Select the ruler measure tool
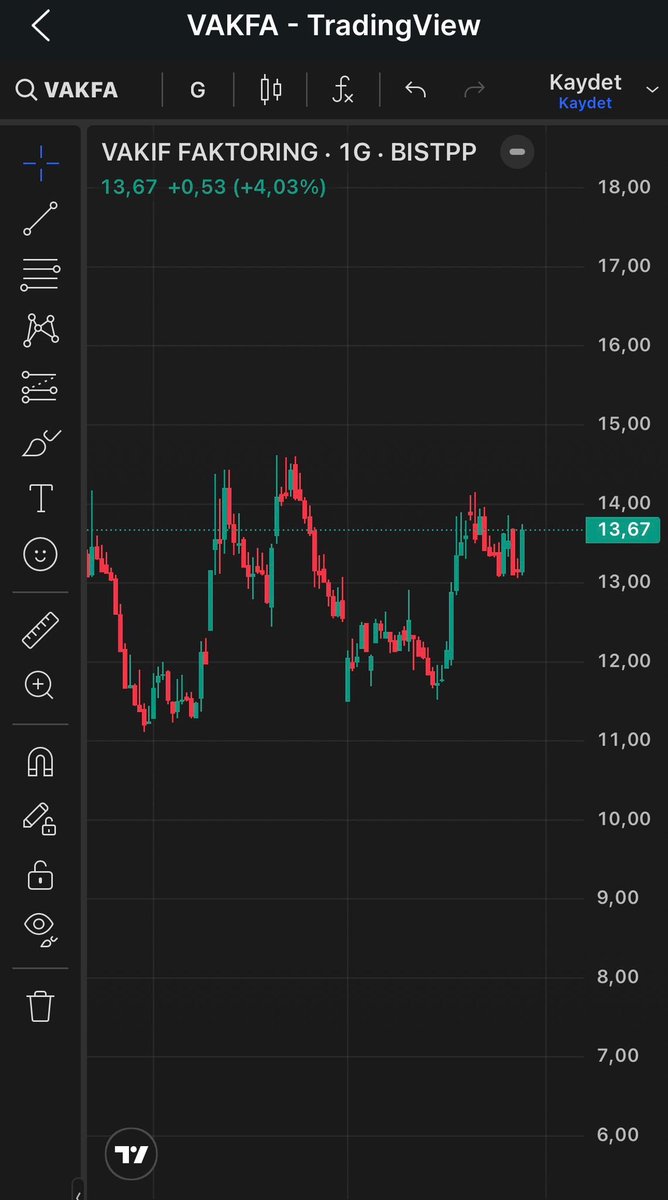This screenshot has height=1200, width=668. (41, 629)
